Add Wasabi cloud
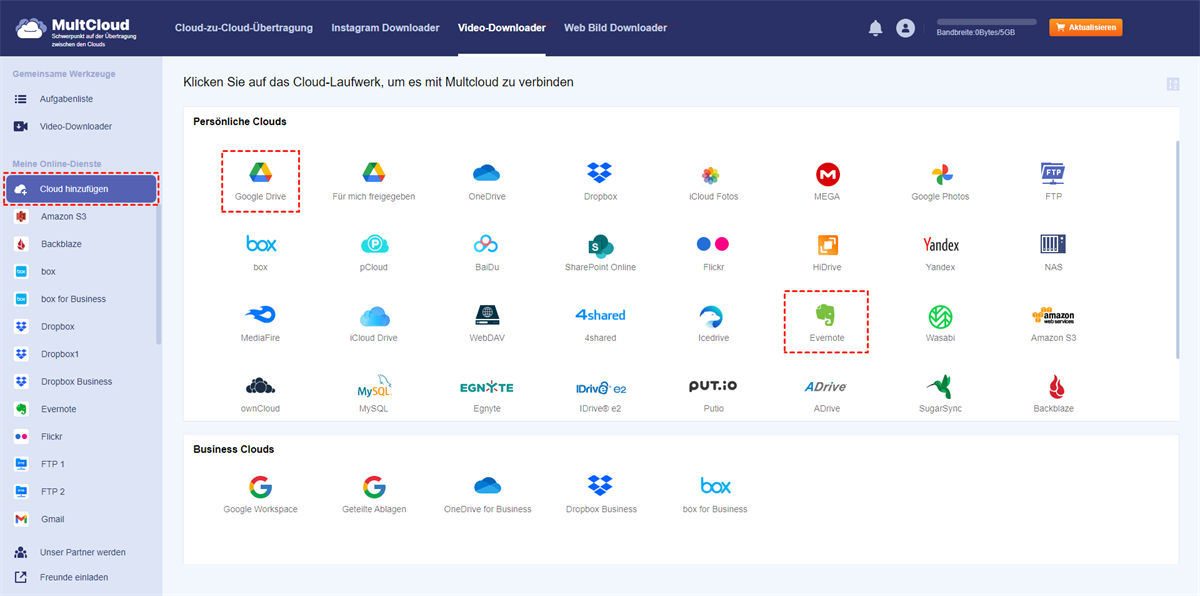 [x=940, y=316]
